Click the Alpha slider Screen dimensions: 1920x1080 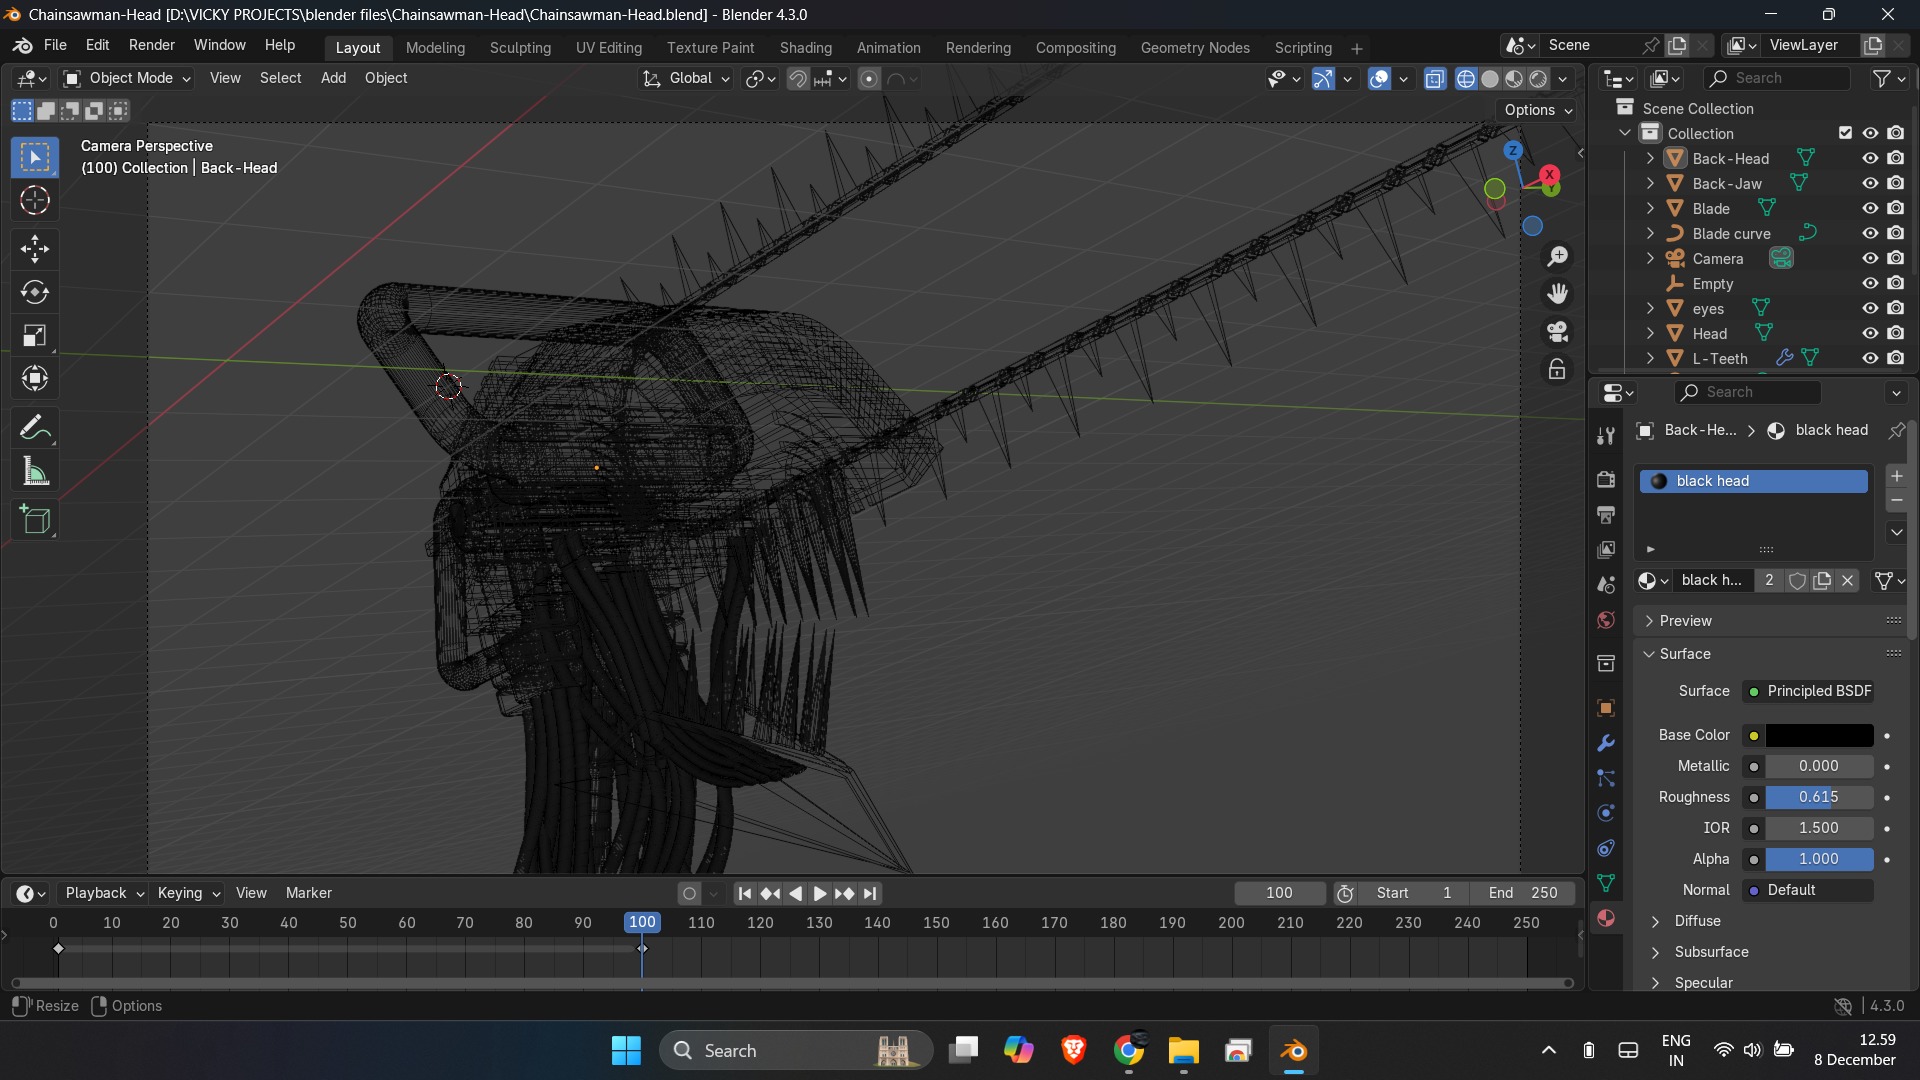click(x=1819, y=859)
